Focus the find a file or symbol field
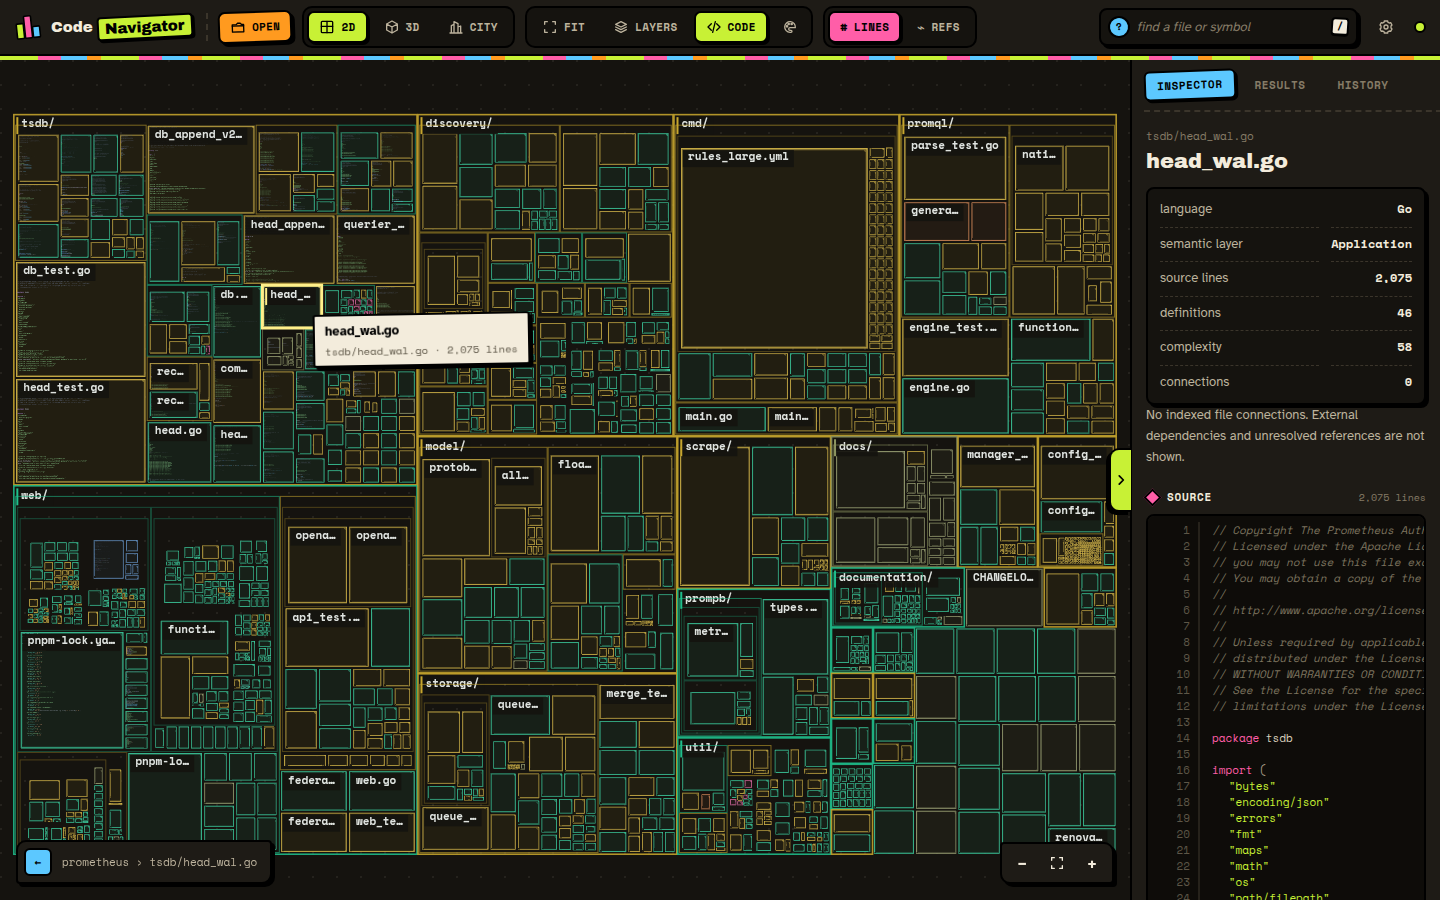 tap(1229, 27)
